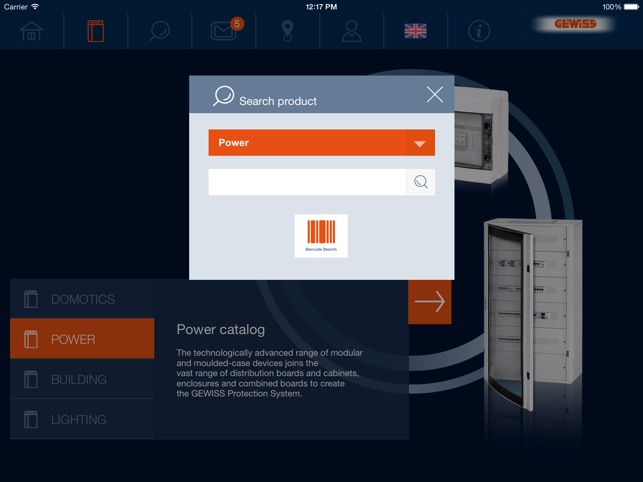Tap the 12:17 PM clock
This screenshot has width=643, height=482.
[x=321, y=7]
